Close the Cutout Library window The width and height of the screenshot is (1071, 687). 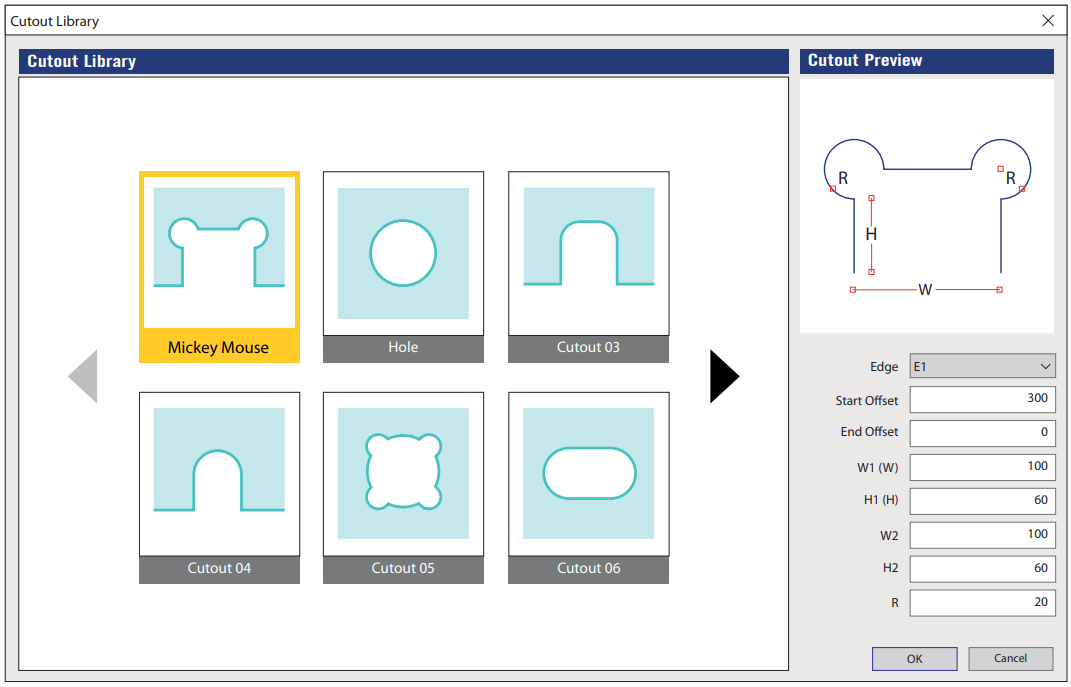pyautogui.click(x=1048, y=20)
